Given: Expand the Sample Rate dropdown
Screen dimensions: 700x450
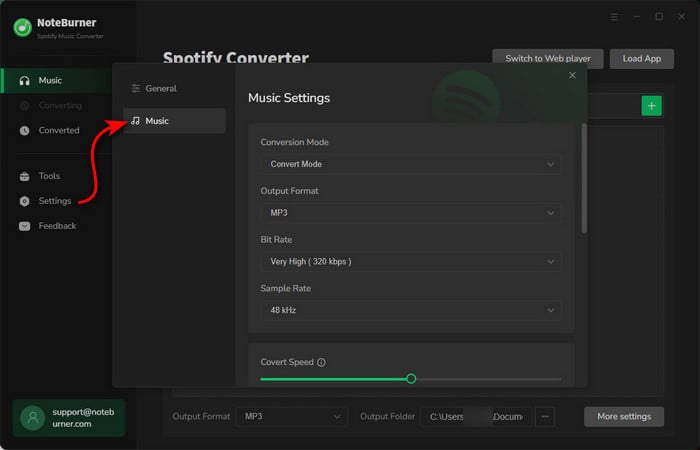Looking at the screenshot, I should click(x=411, y=310).
